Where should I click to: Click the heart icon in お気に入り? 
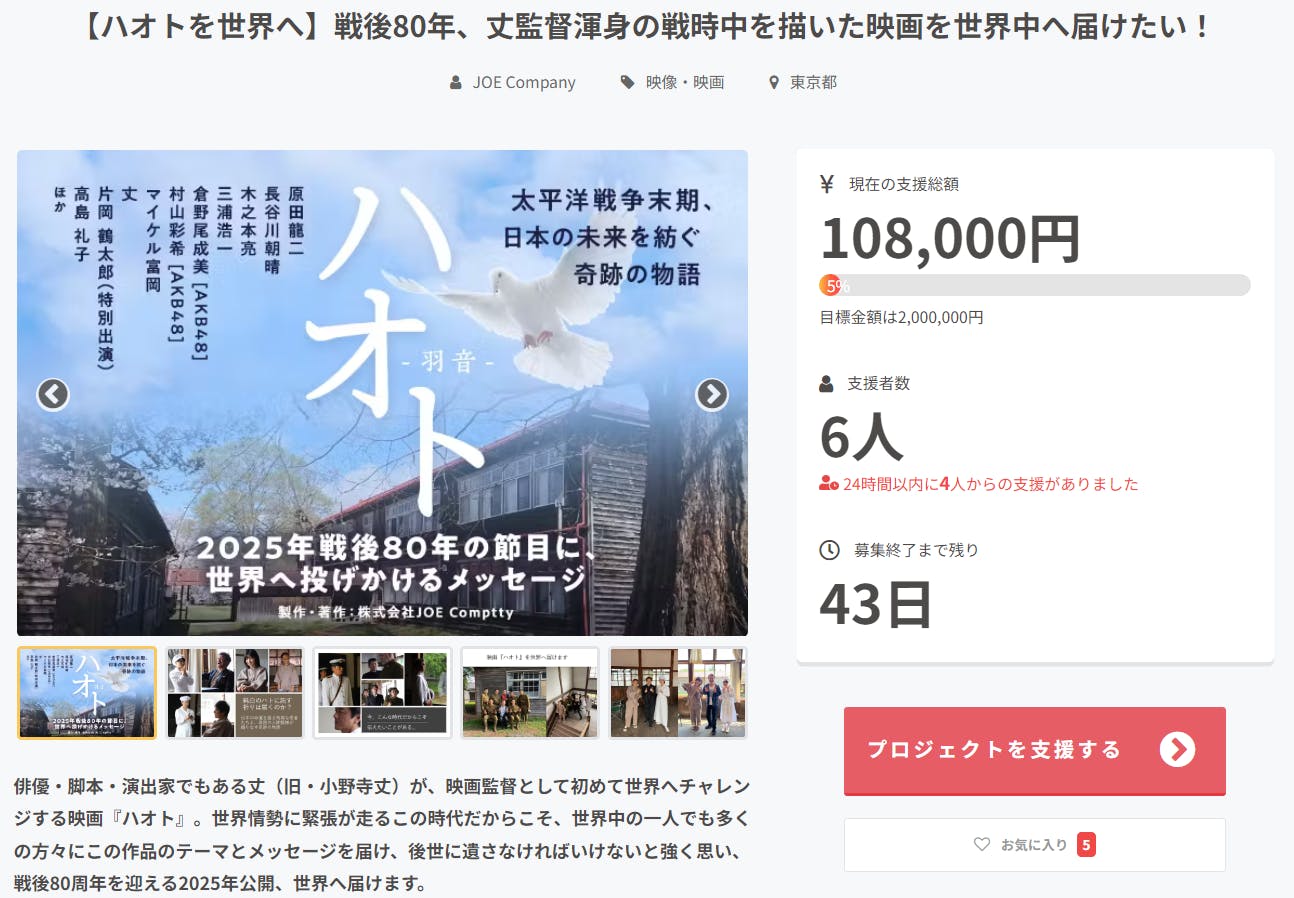[982, 844]
